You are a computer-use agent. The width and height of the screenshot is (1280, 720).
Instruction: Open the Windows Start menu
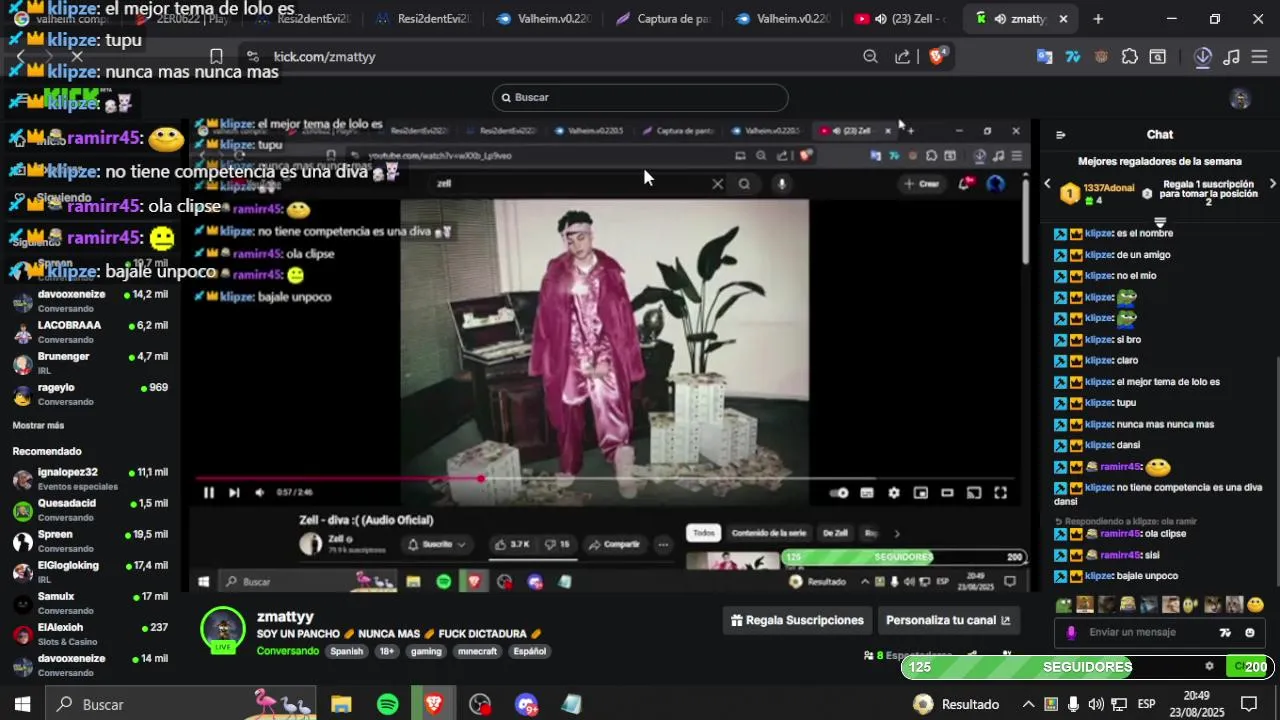pyautogui.click(x=22, y=704)
